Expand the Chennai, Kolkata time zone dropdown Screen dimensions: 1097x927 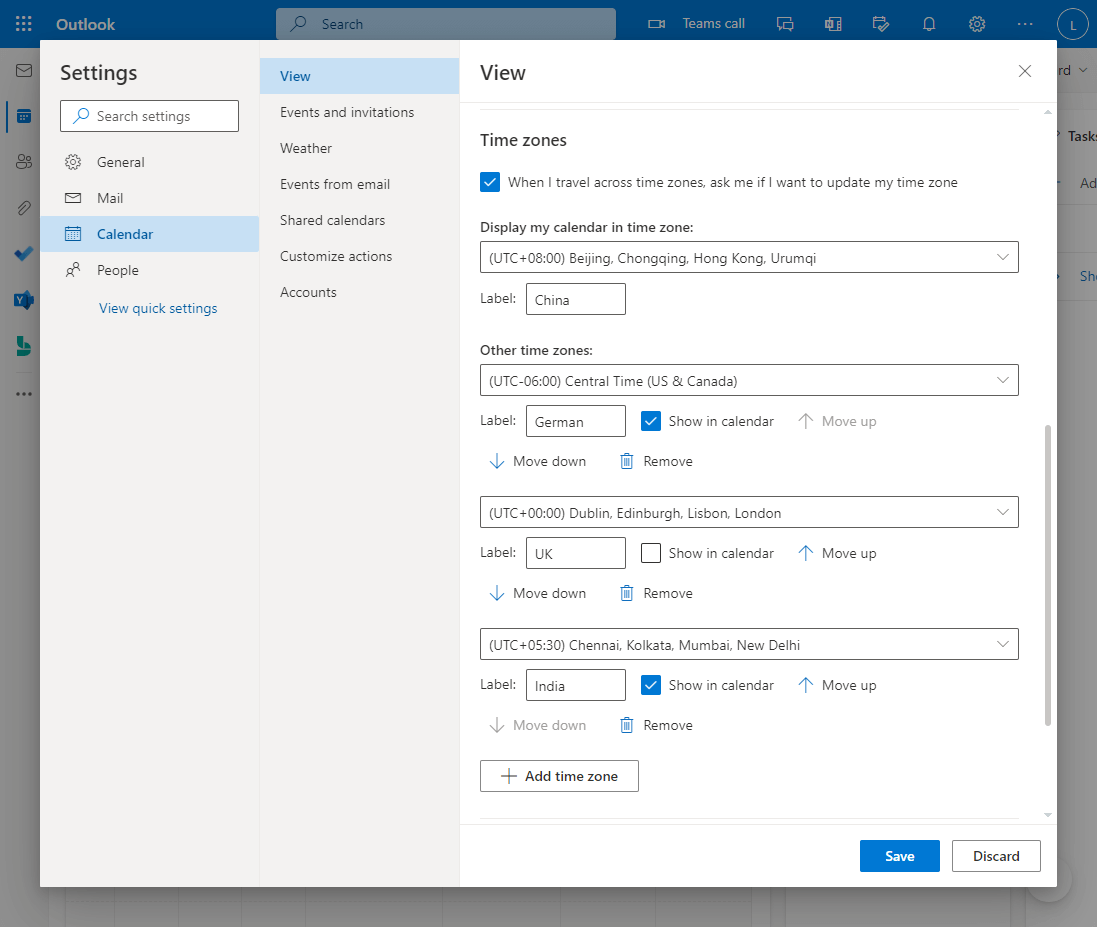[749, 644]
